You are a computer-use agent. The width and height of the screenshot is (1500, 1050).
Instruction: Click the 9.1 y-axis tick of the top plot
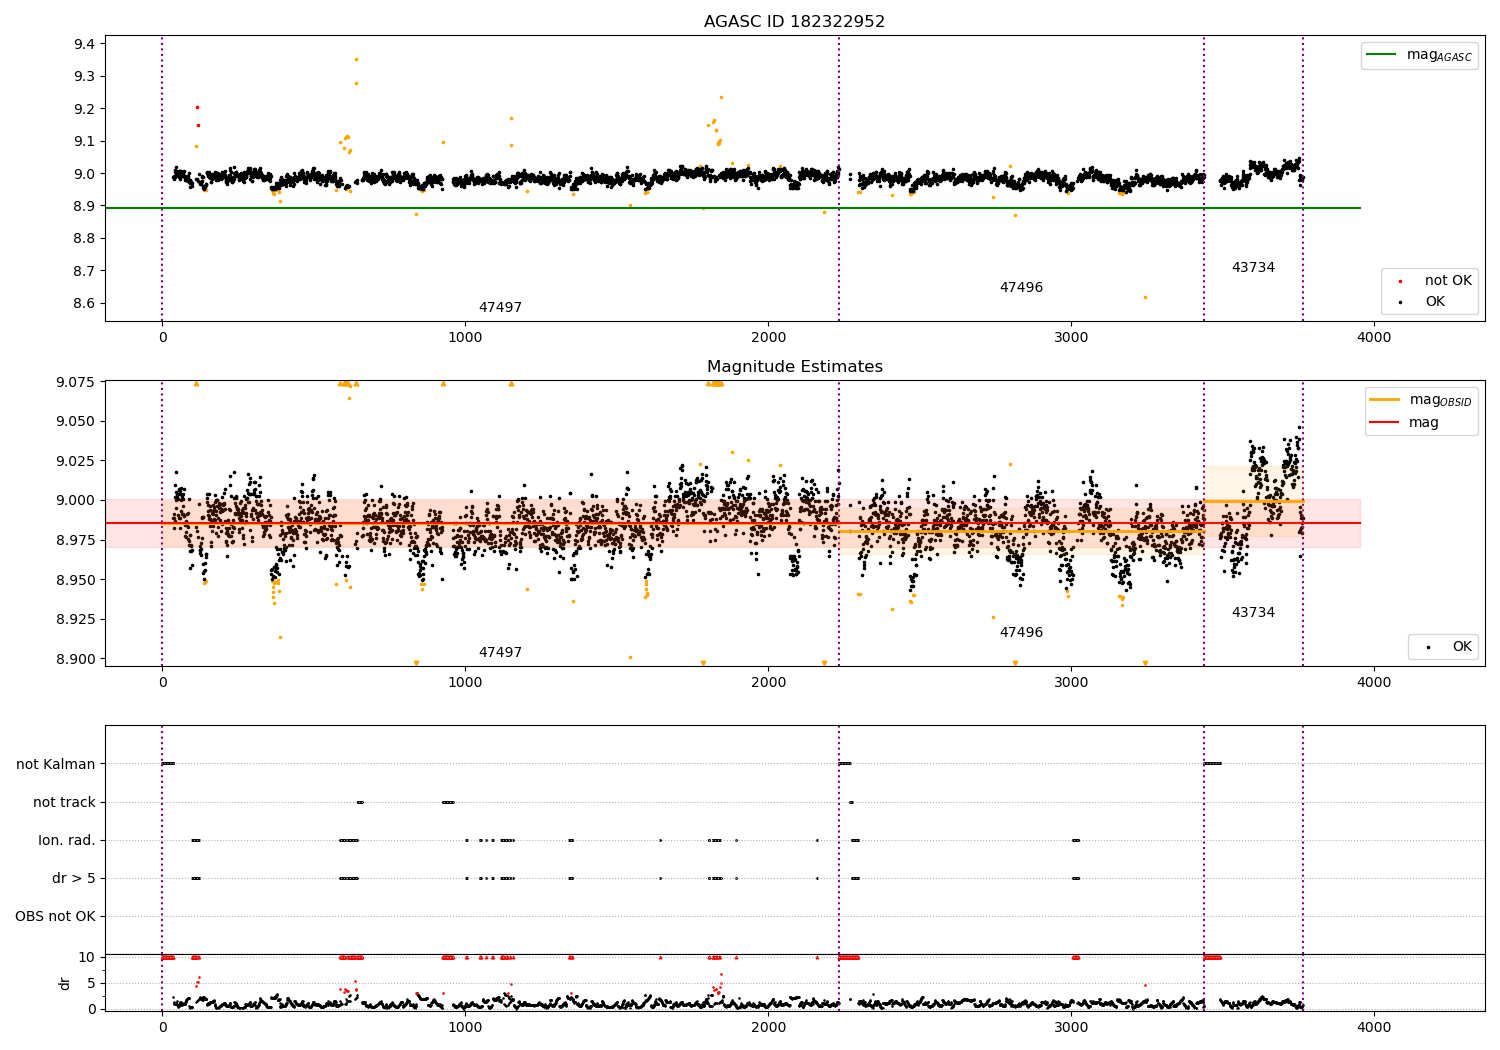tap(85, 142)
